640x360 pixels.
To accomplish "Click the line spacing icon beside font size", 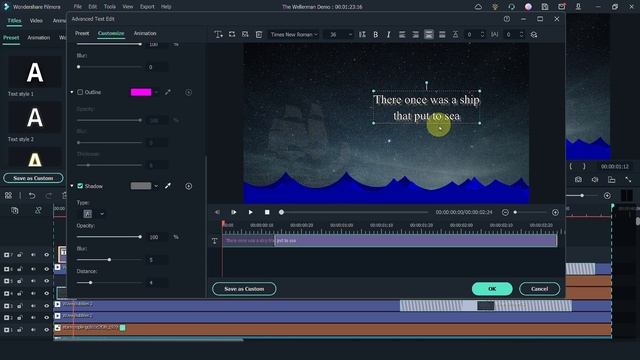I will 362,35.
